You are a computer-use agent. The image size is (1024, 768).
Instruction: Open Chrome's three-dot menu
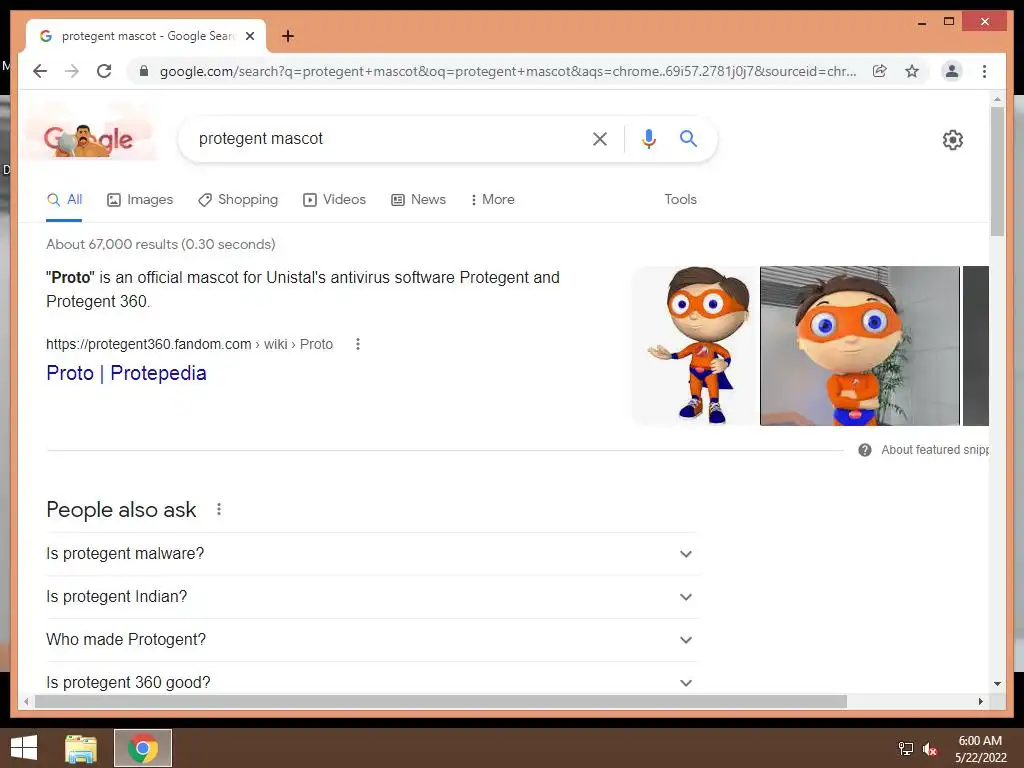984,71
